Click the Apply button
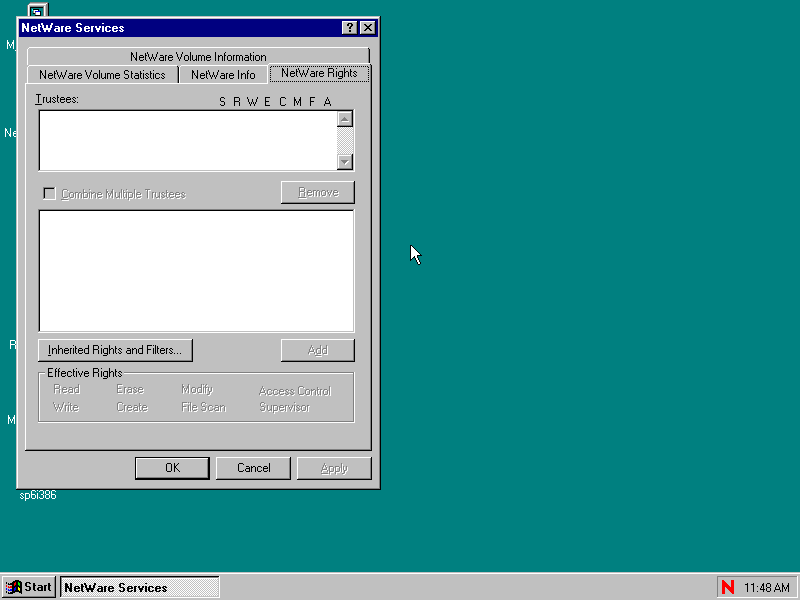The height and width of the screenshot is (600, 800). click(334, 468)
